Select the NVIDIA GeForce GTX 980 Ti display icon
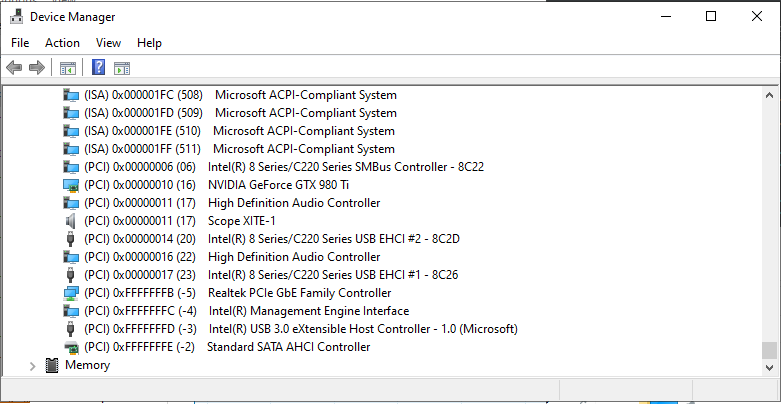The image size is (781, 404). click(x=71, y=185)
